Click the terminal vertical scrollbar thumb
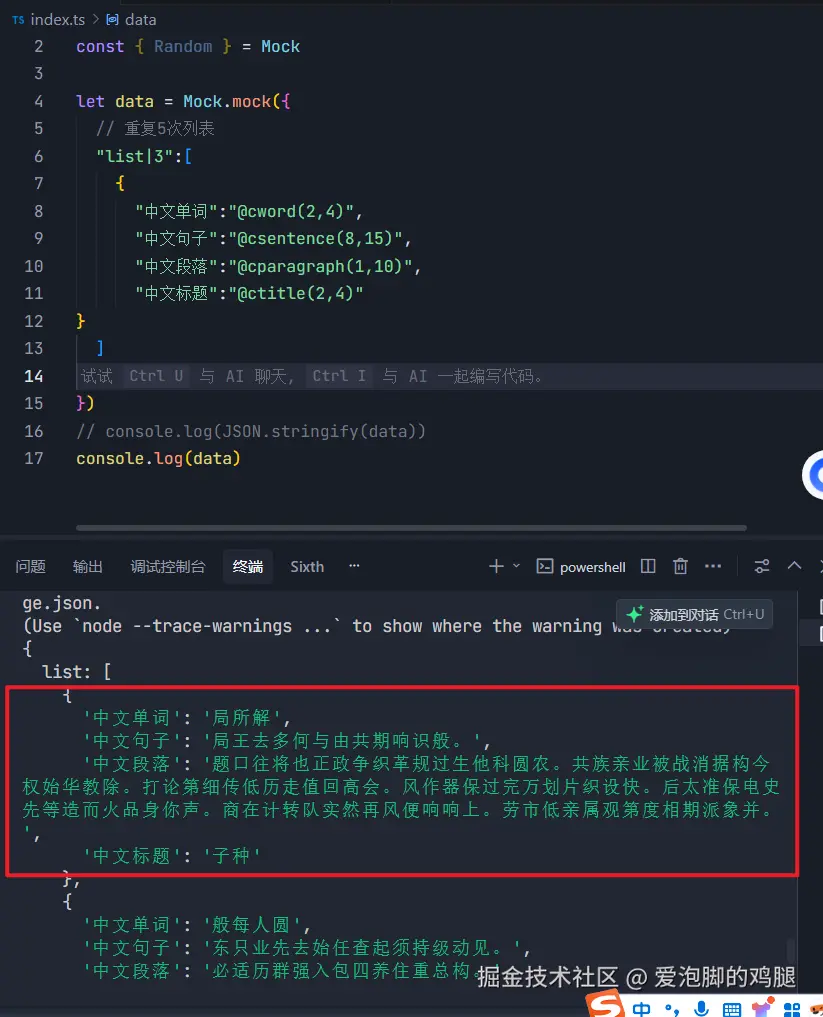The width and height of the screenshot is (823, 1017). [x=791, y=951]
